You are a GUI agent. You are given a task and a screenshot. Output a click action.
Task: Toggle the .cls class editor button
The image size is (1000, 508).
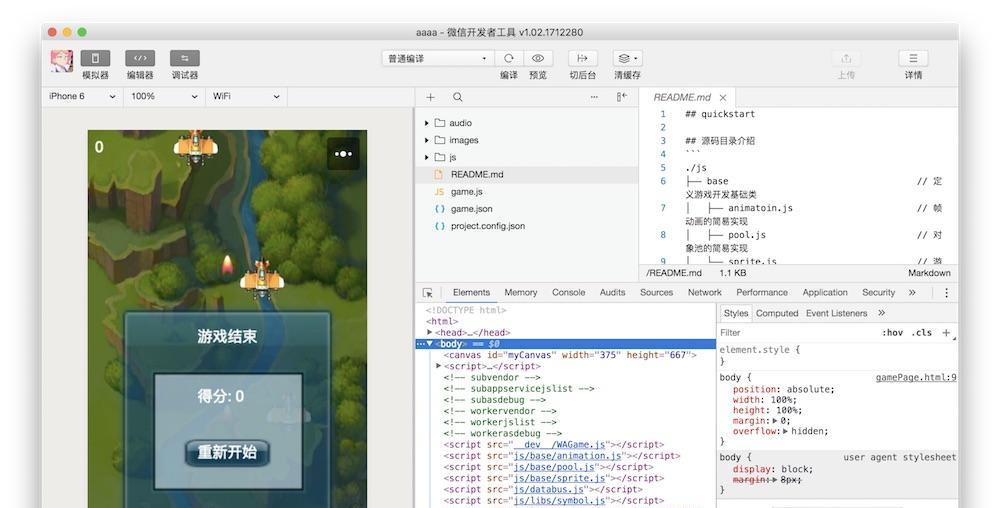(x=922, y=333)
